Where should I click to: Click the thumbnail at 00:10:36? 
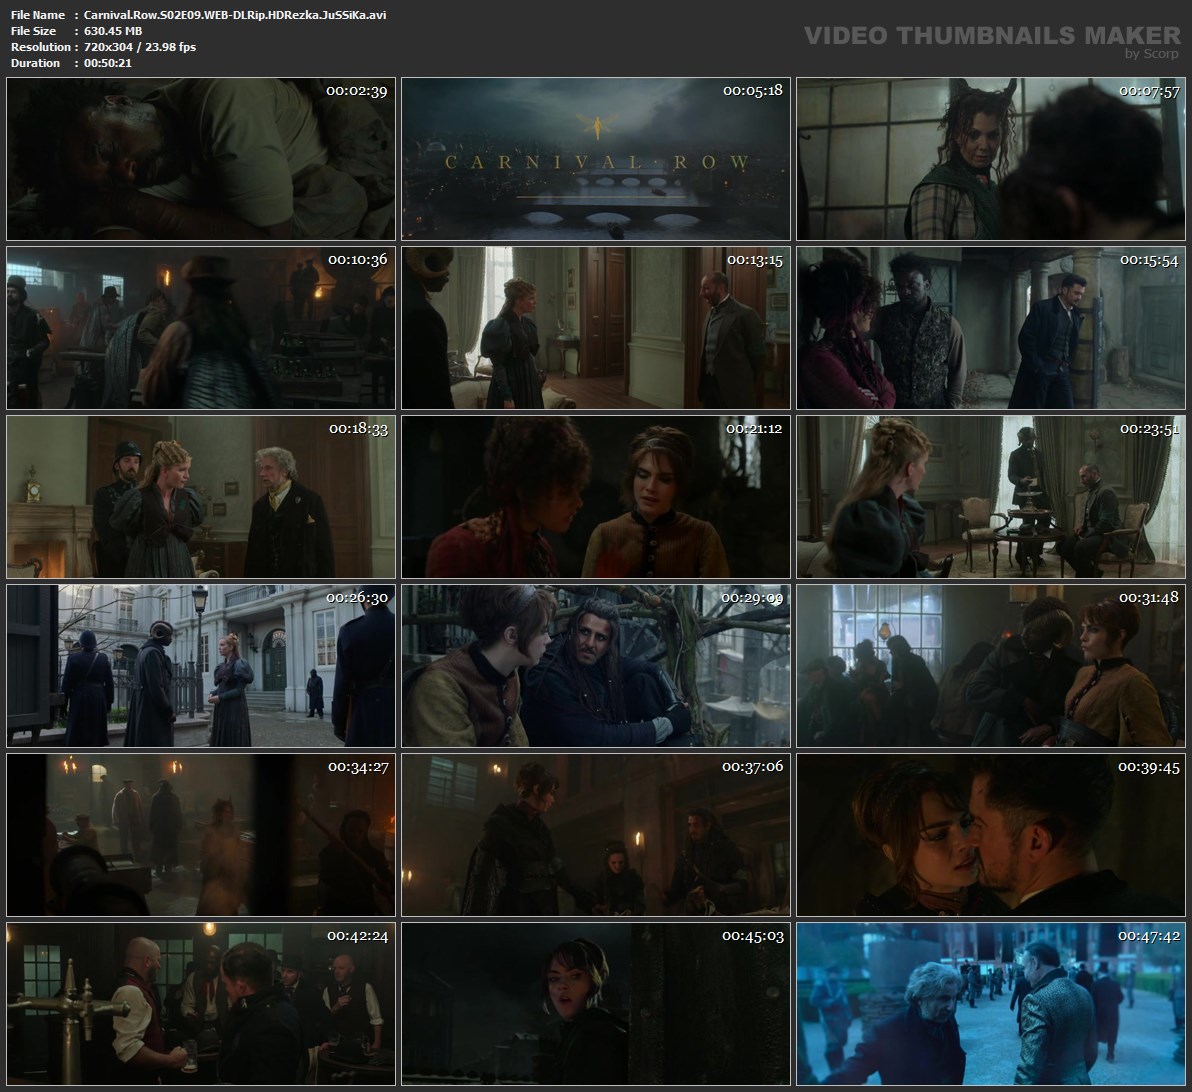click(201, 328)
